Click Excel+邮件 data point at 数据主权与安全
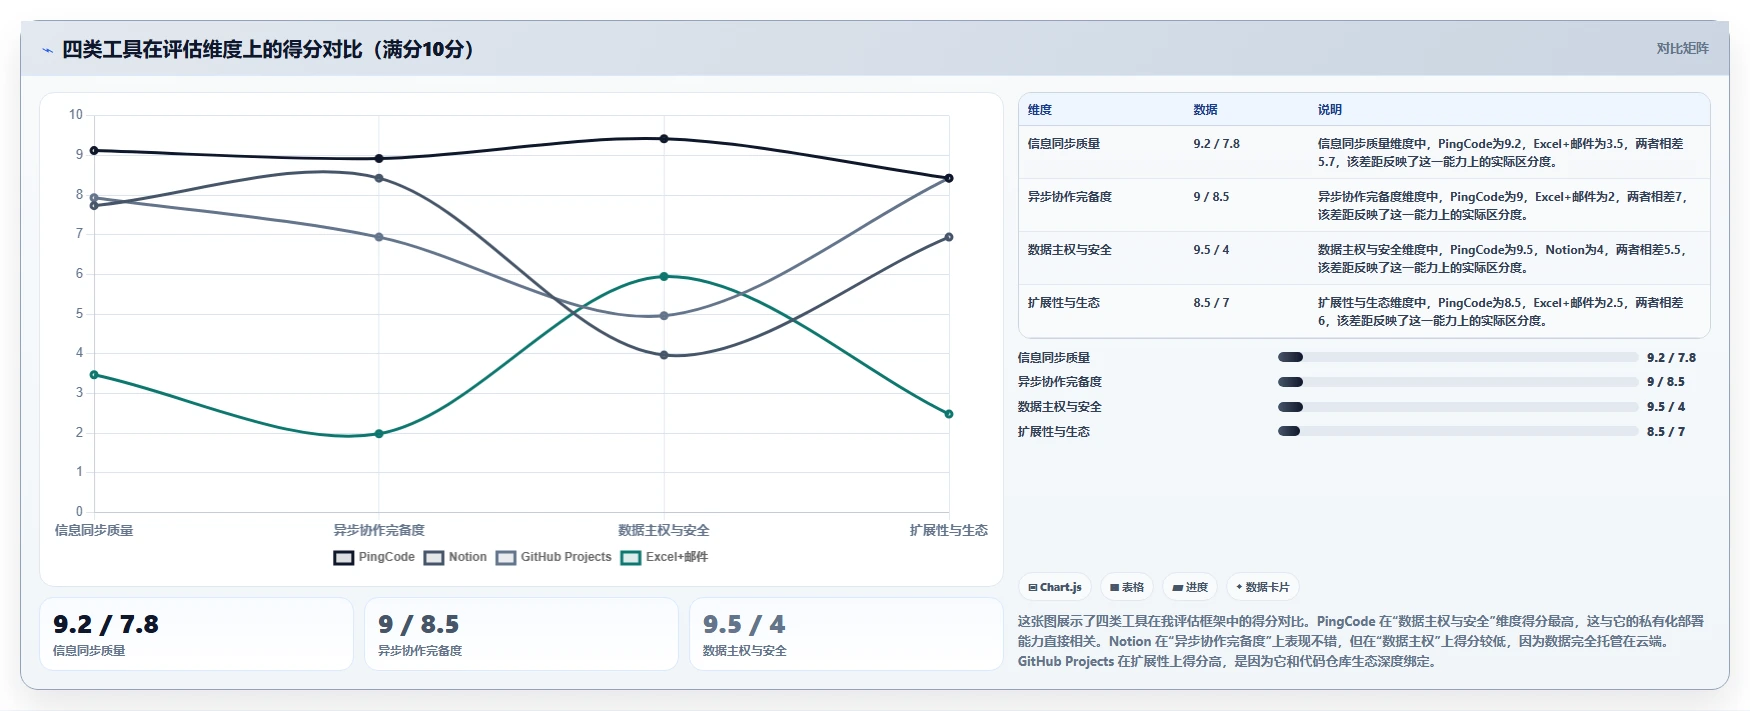This screenshot has width=1750, height=711. pos(664,276)
